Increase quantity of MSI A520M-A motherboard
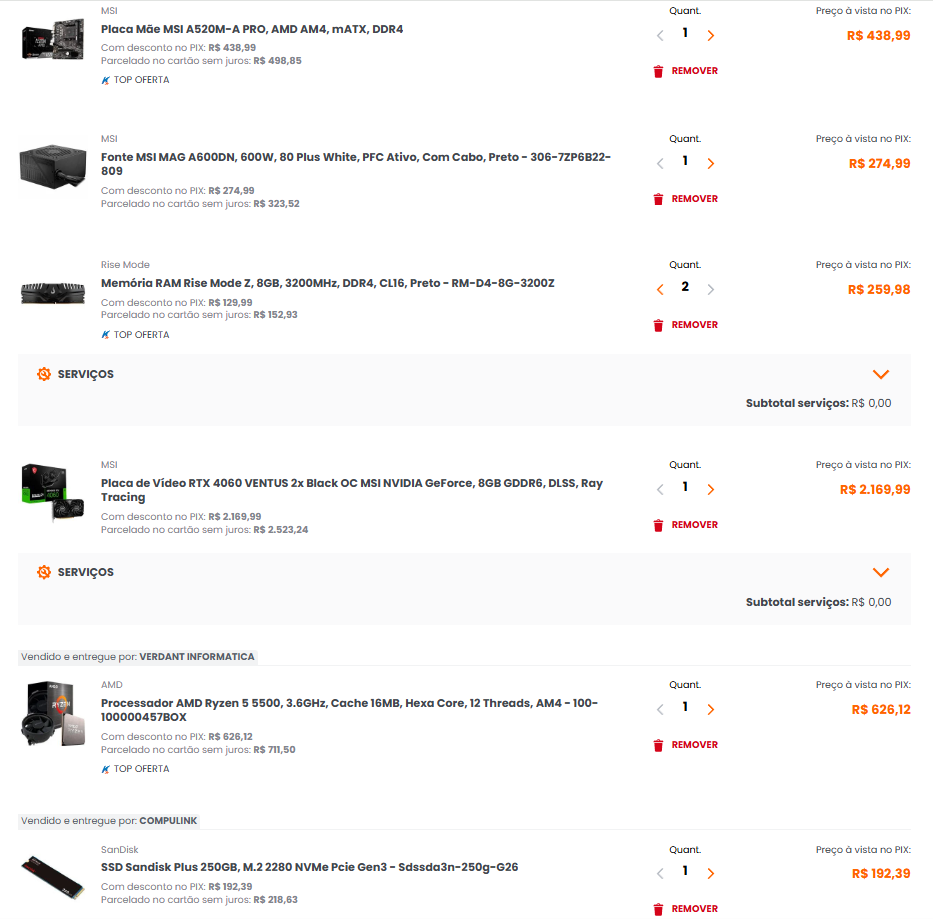 point(710,36)
